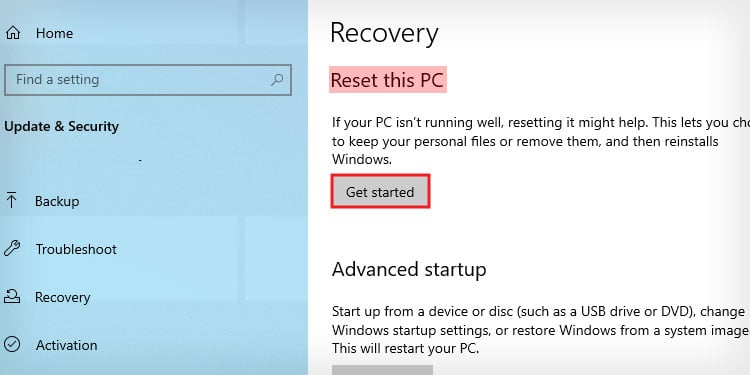Viewport: 750px width, 375px height.
Task: Click the highlighted Reset this PC heading
Action: point(387,80)
